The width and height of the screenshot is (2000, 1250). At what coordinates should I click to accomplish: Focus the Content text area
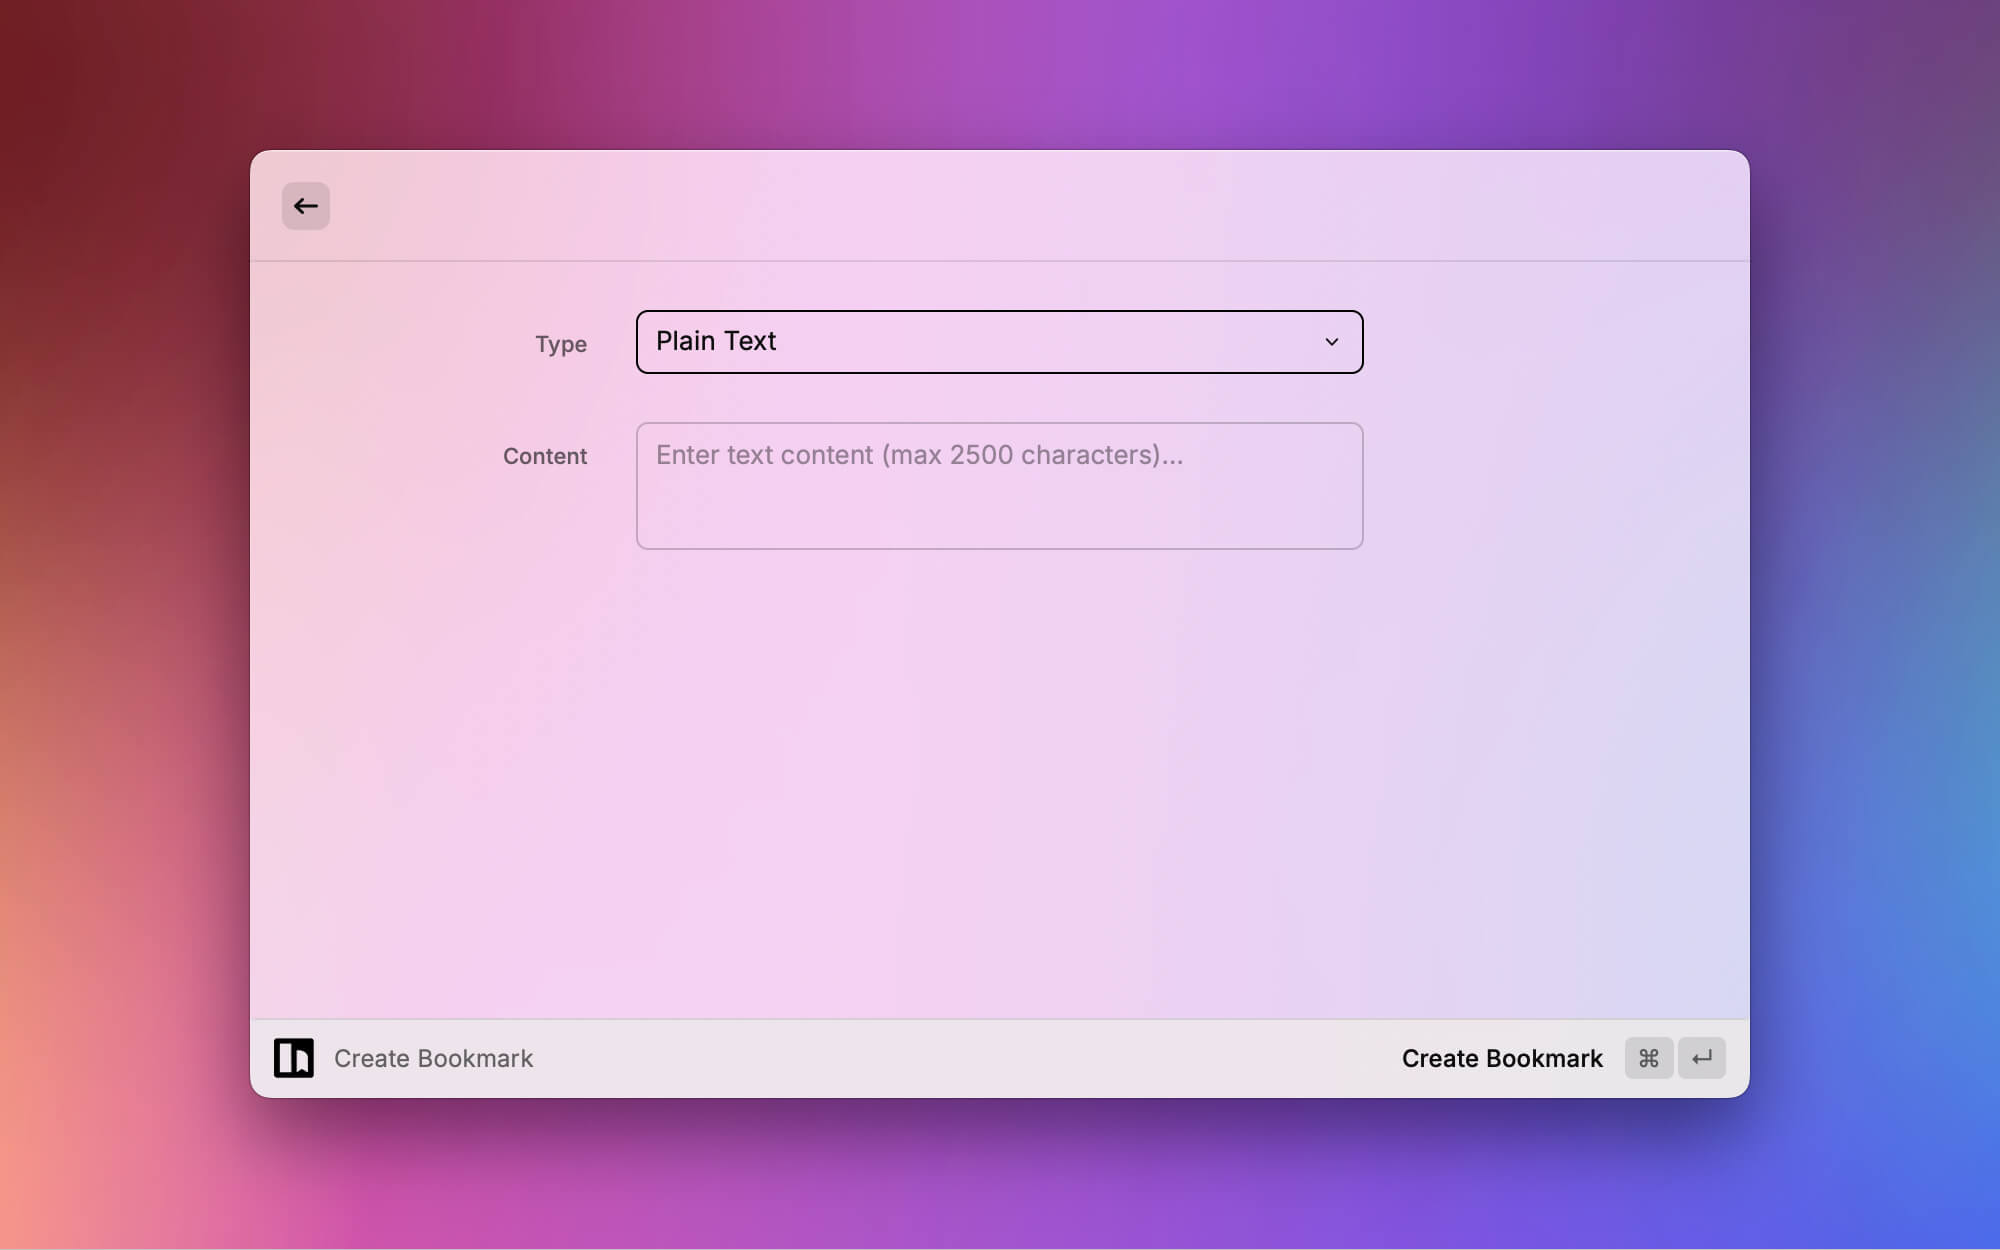coord(998,486)
